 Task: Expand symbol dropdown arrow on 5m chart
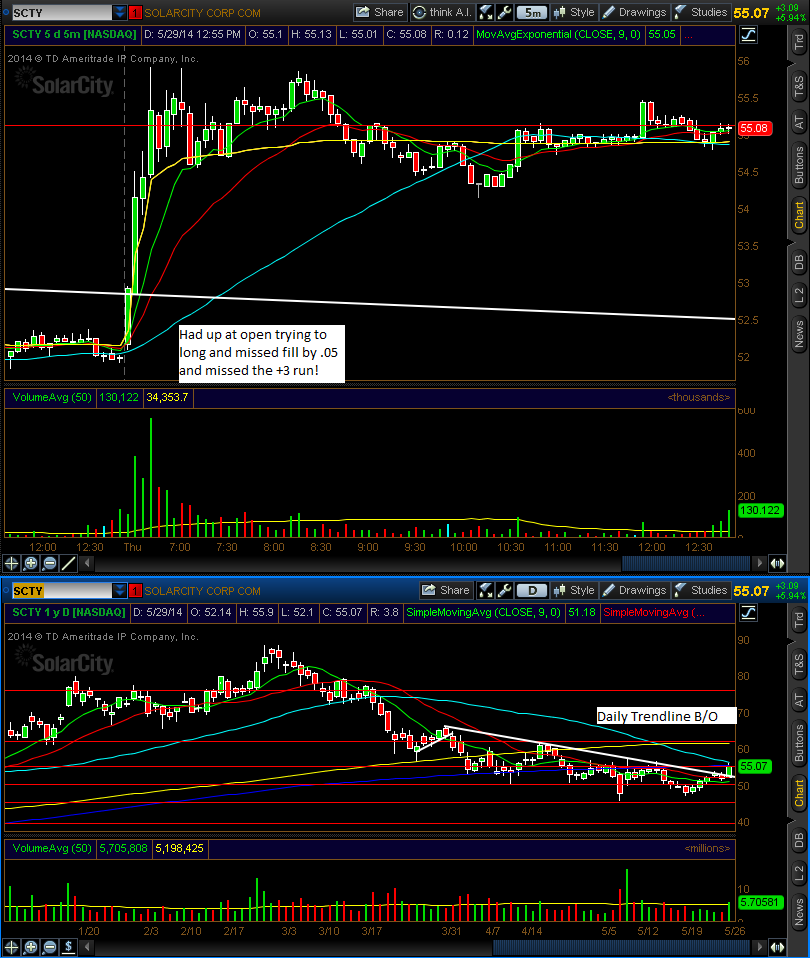[x=120, y=12]
